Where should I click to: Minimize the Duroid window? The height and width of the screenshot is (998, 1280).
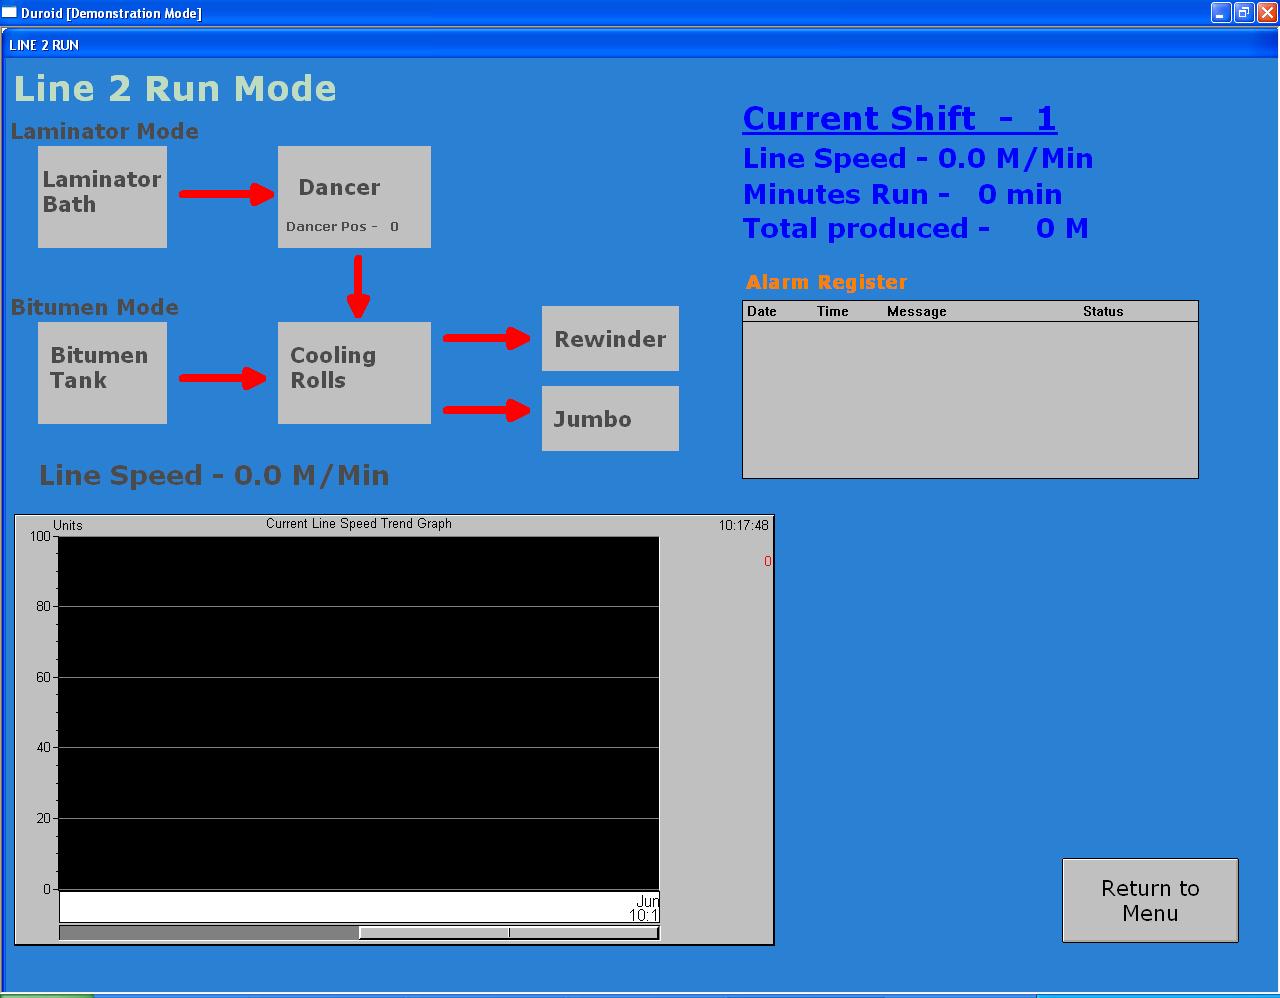pos(1221,13)
